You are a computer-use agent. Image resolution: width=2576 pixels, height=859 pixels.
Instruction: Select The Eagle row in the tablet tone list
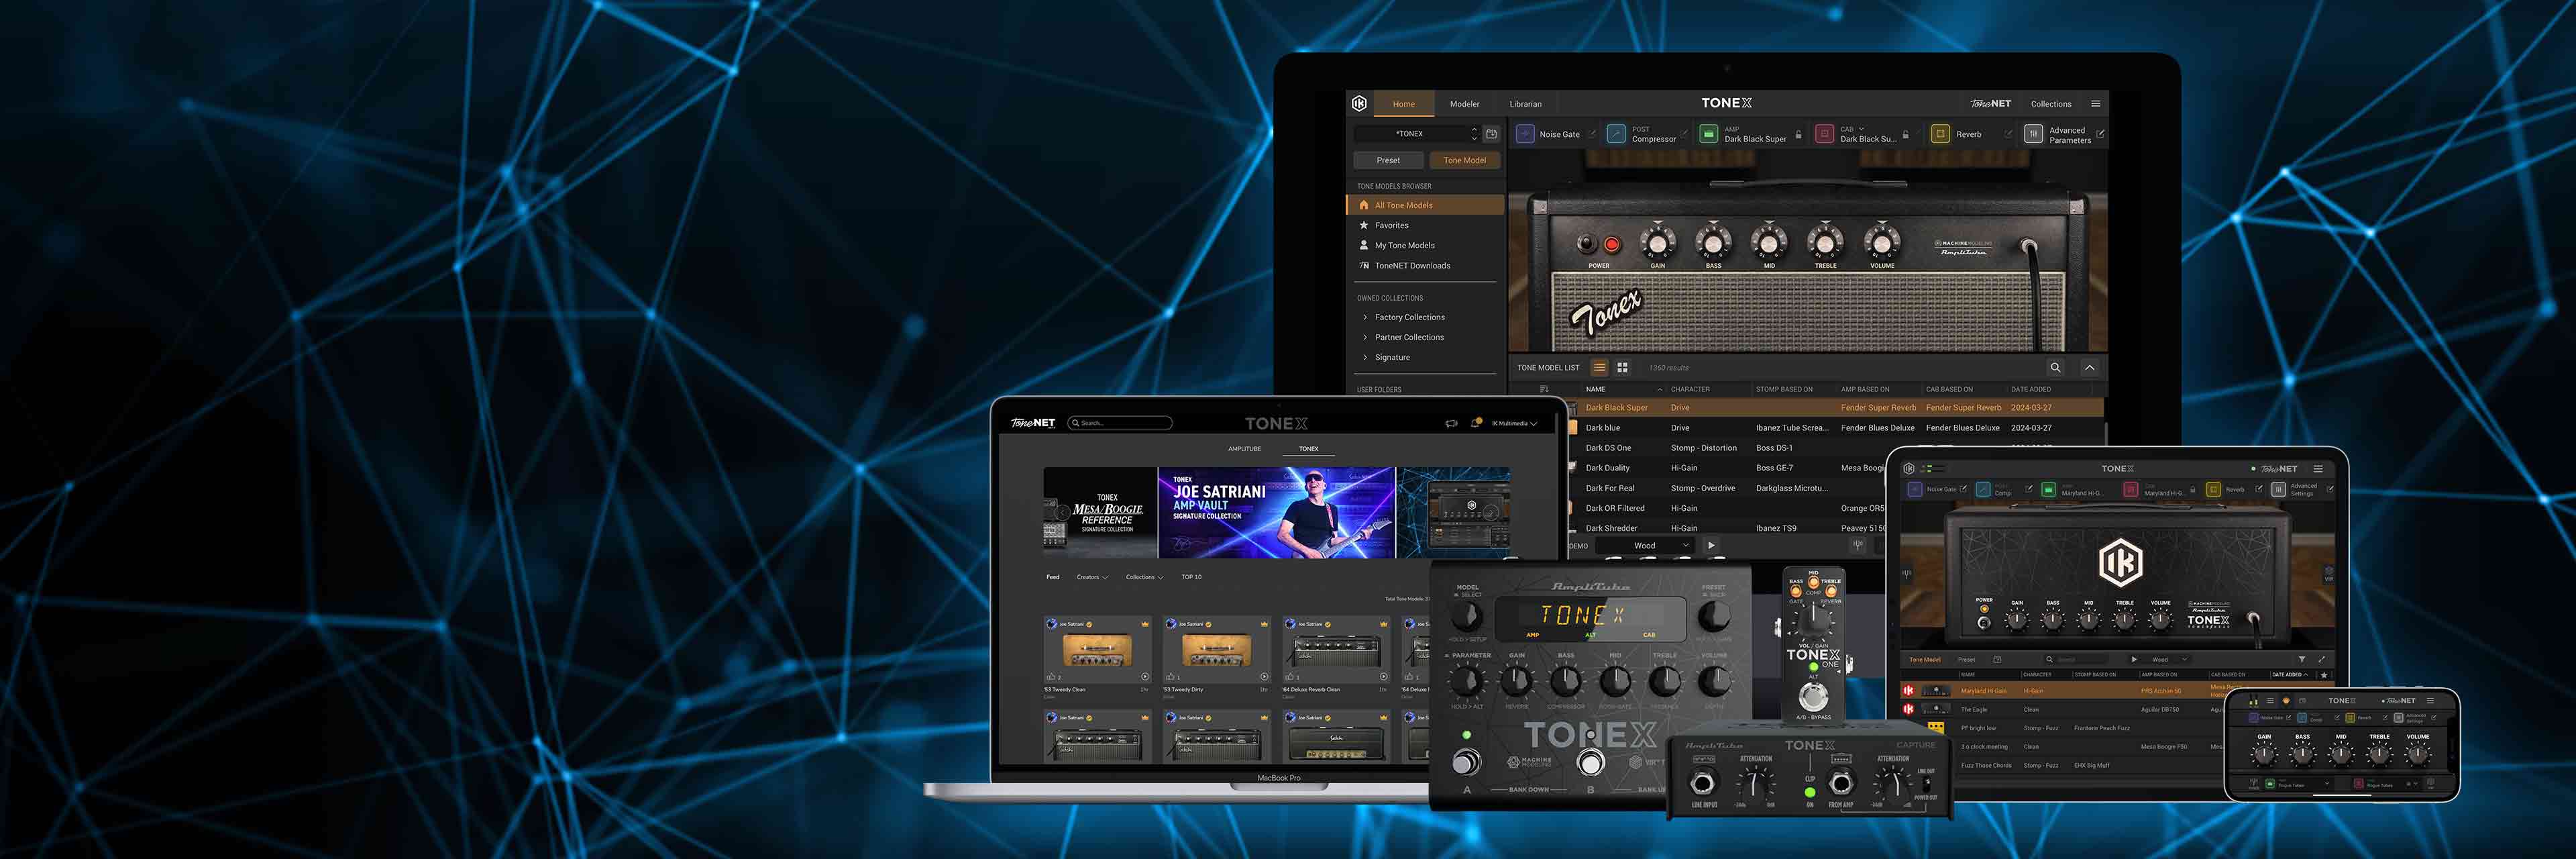click(x=2062, y=709)
